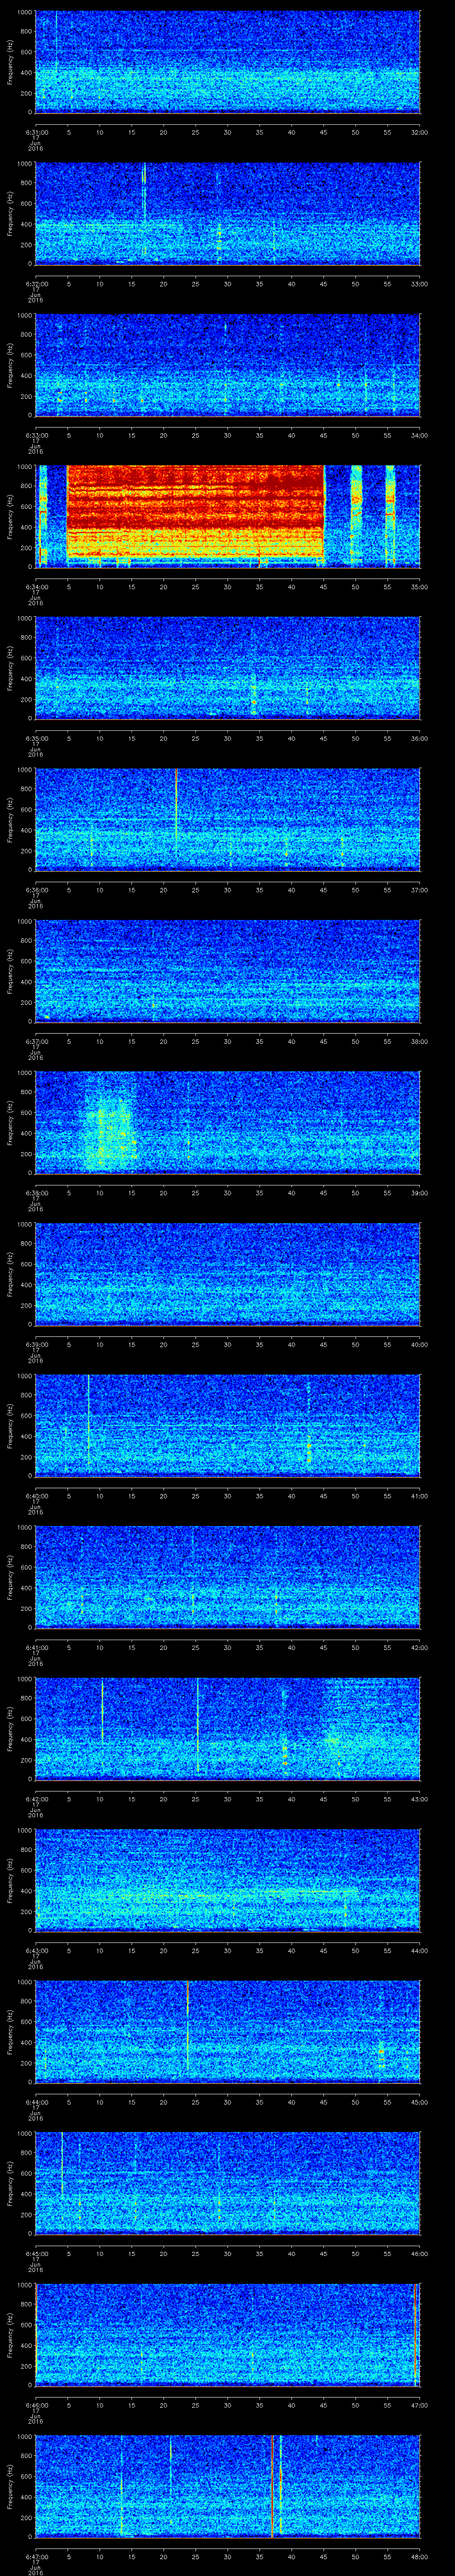Click the 6:41:00 spectrogram panel
Screen dimensions: 455x2576
click(228, 1577)
